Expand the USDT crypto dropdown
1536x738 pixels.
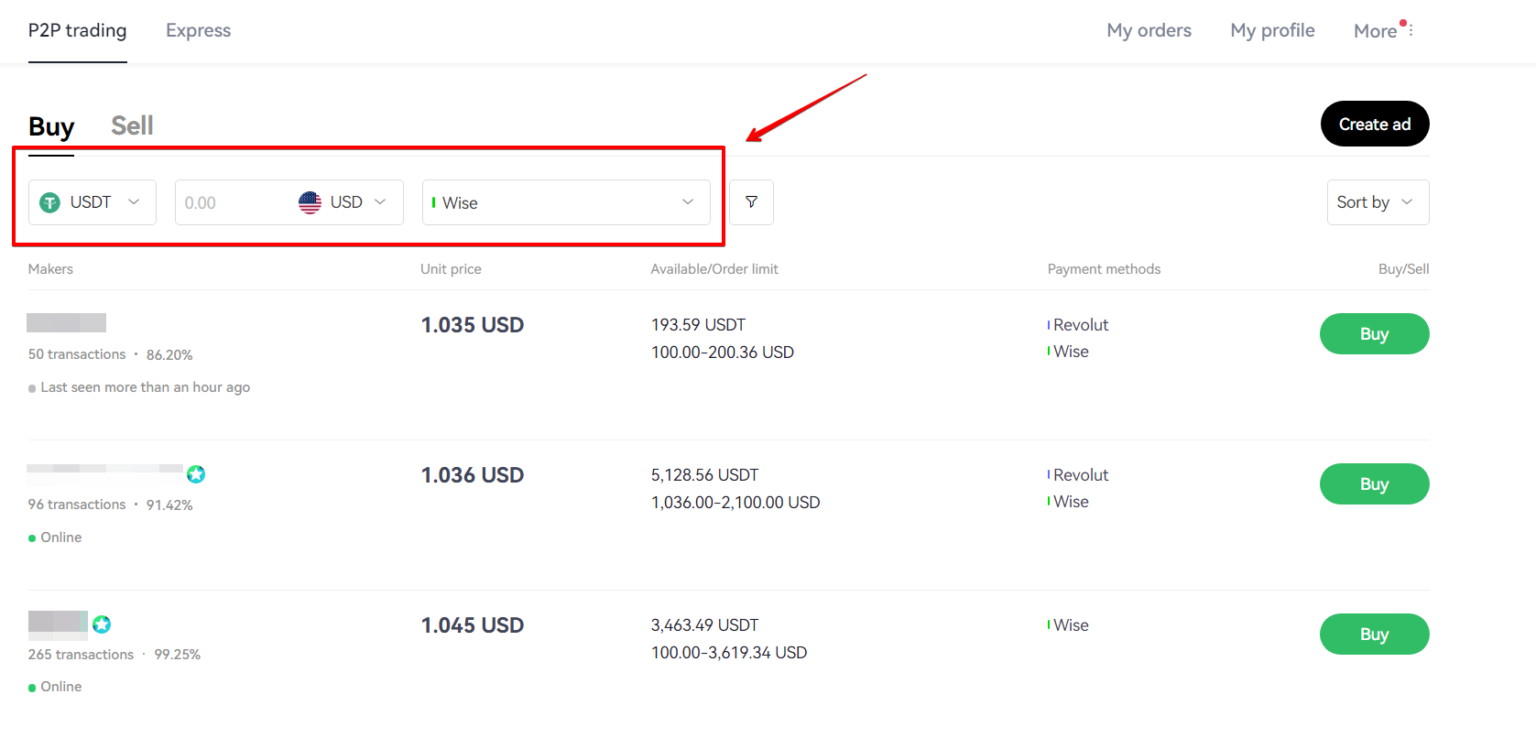(x=134, y=202)
